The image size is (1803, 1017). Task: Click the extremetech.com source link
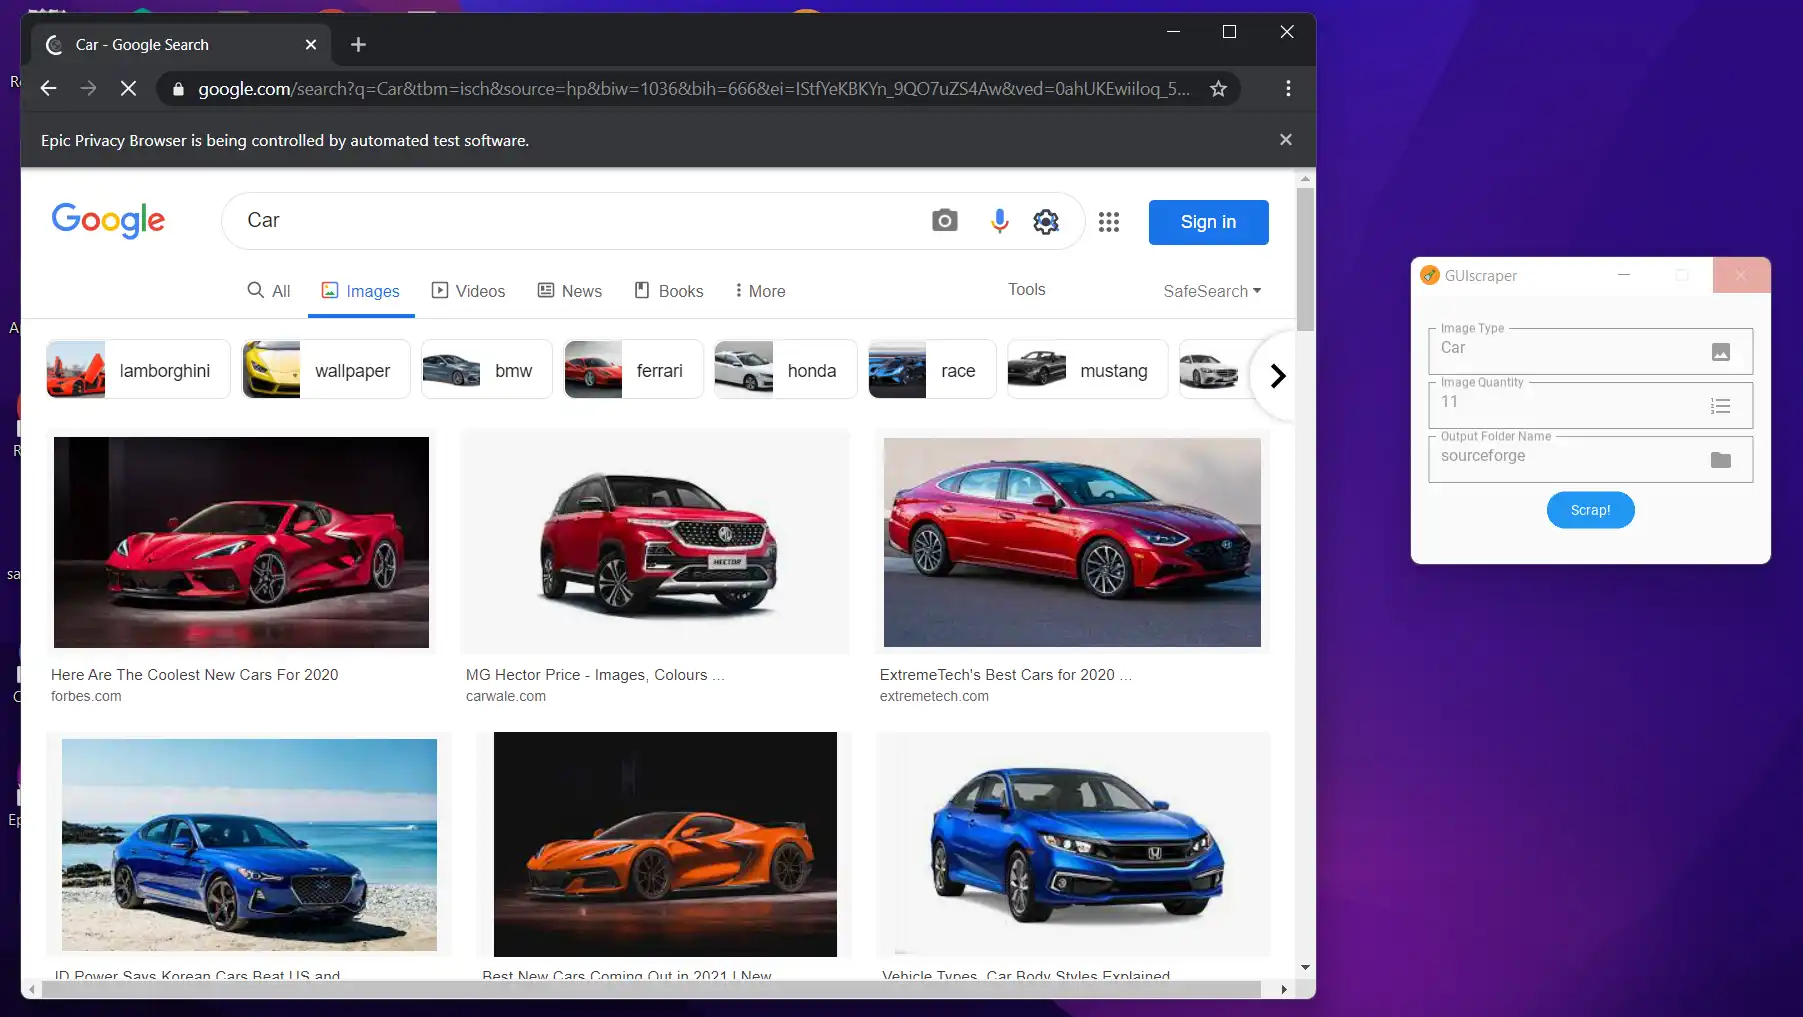tap(934, 696)
